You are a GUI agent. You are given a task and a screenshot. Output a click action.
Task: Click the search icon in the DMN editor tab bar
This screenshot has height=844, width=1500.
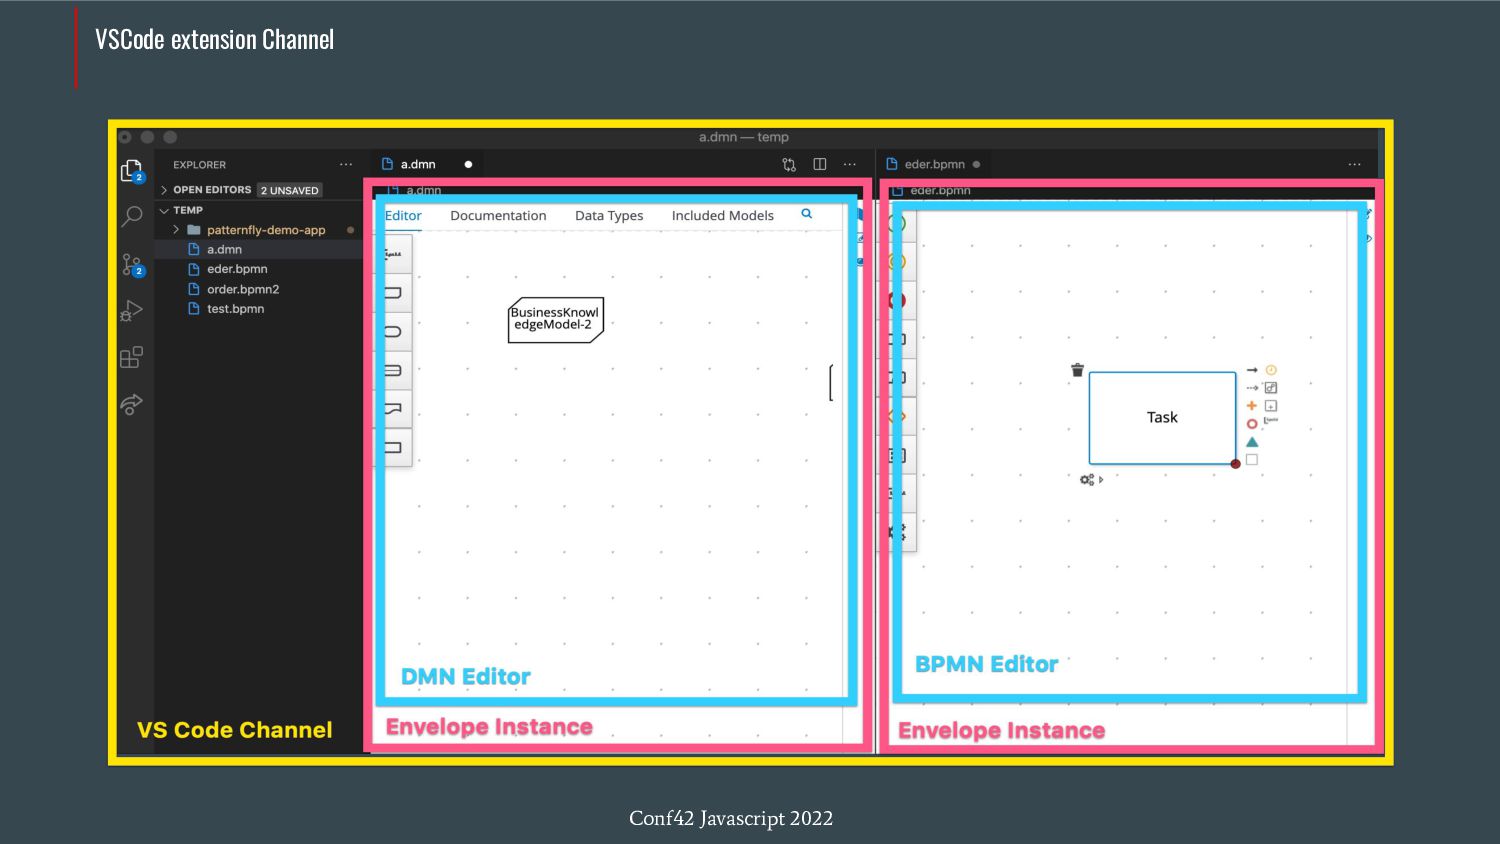[806, 214]
